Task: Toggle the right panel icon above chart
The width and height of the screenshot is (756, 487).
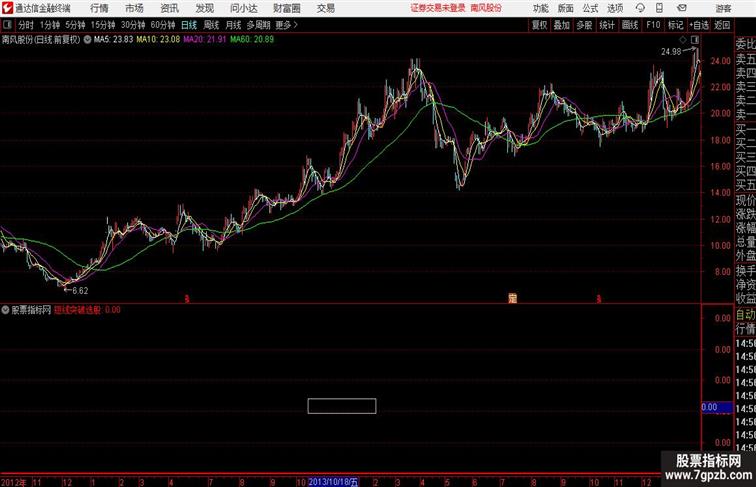Action: point(695,40)
